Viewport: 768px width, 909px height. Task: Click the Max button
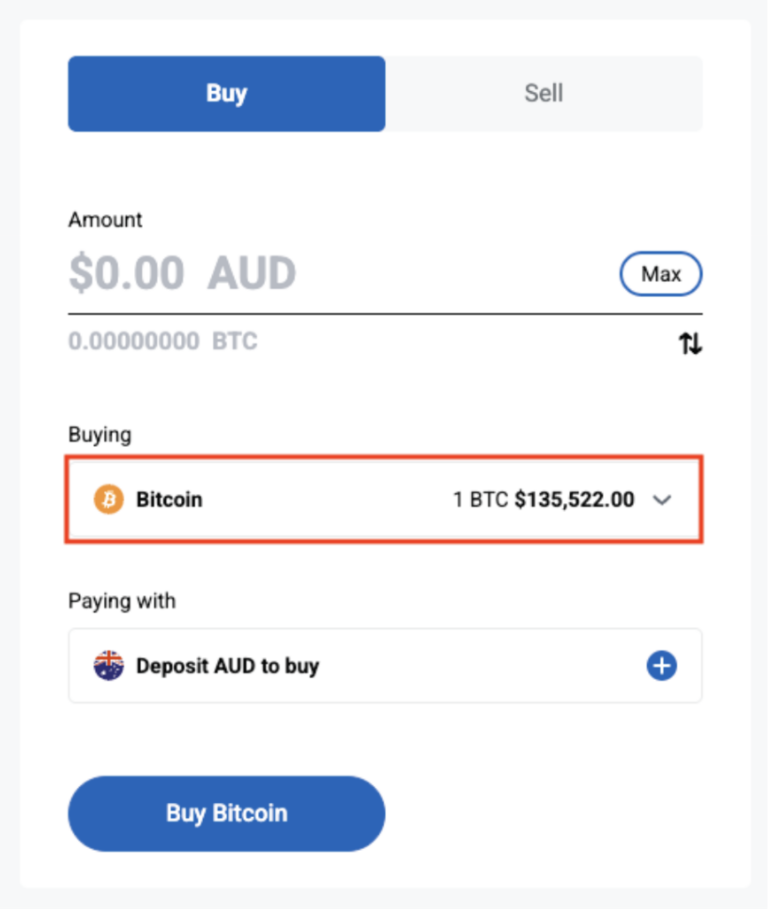tap(661, 273)
